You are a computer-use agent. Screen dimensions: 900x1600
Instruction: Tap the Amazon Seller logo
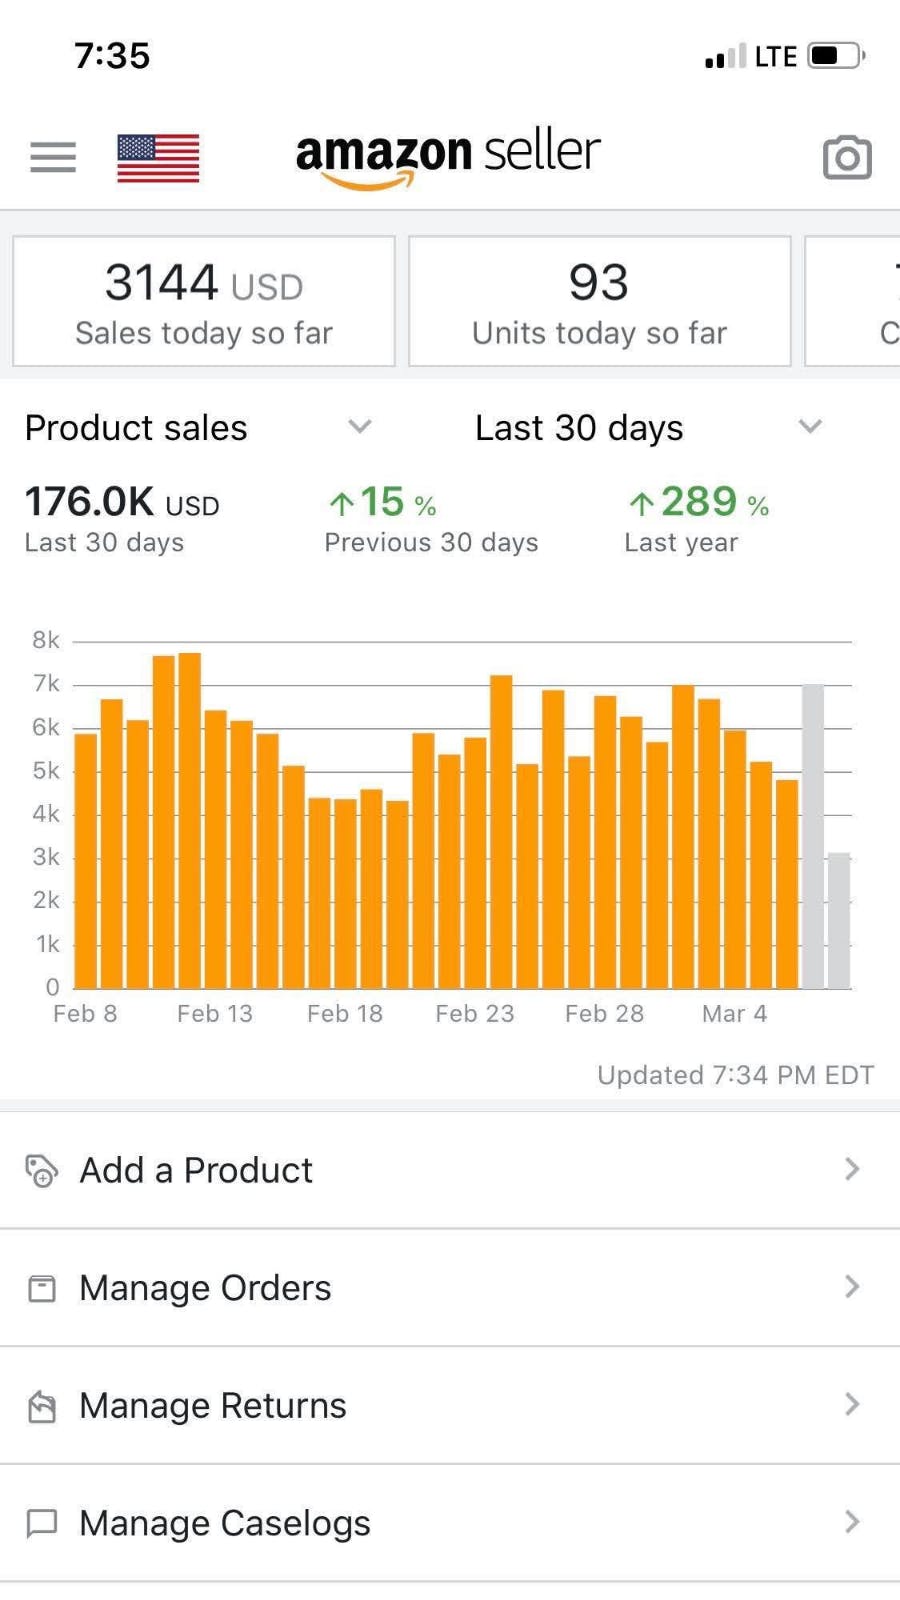(448, 156)
